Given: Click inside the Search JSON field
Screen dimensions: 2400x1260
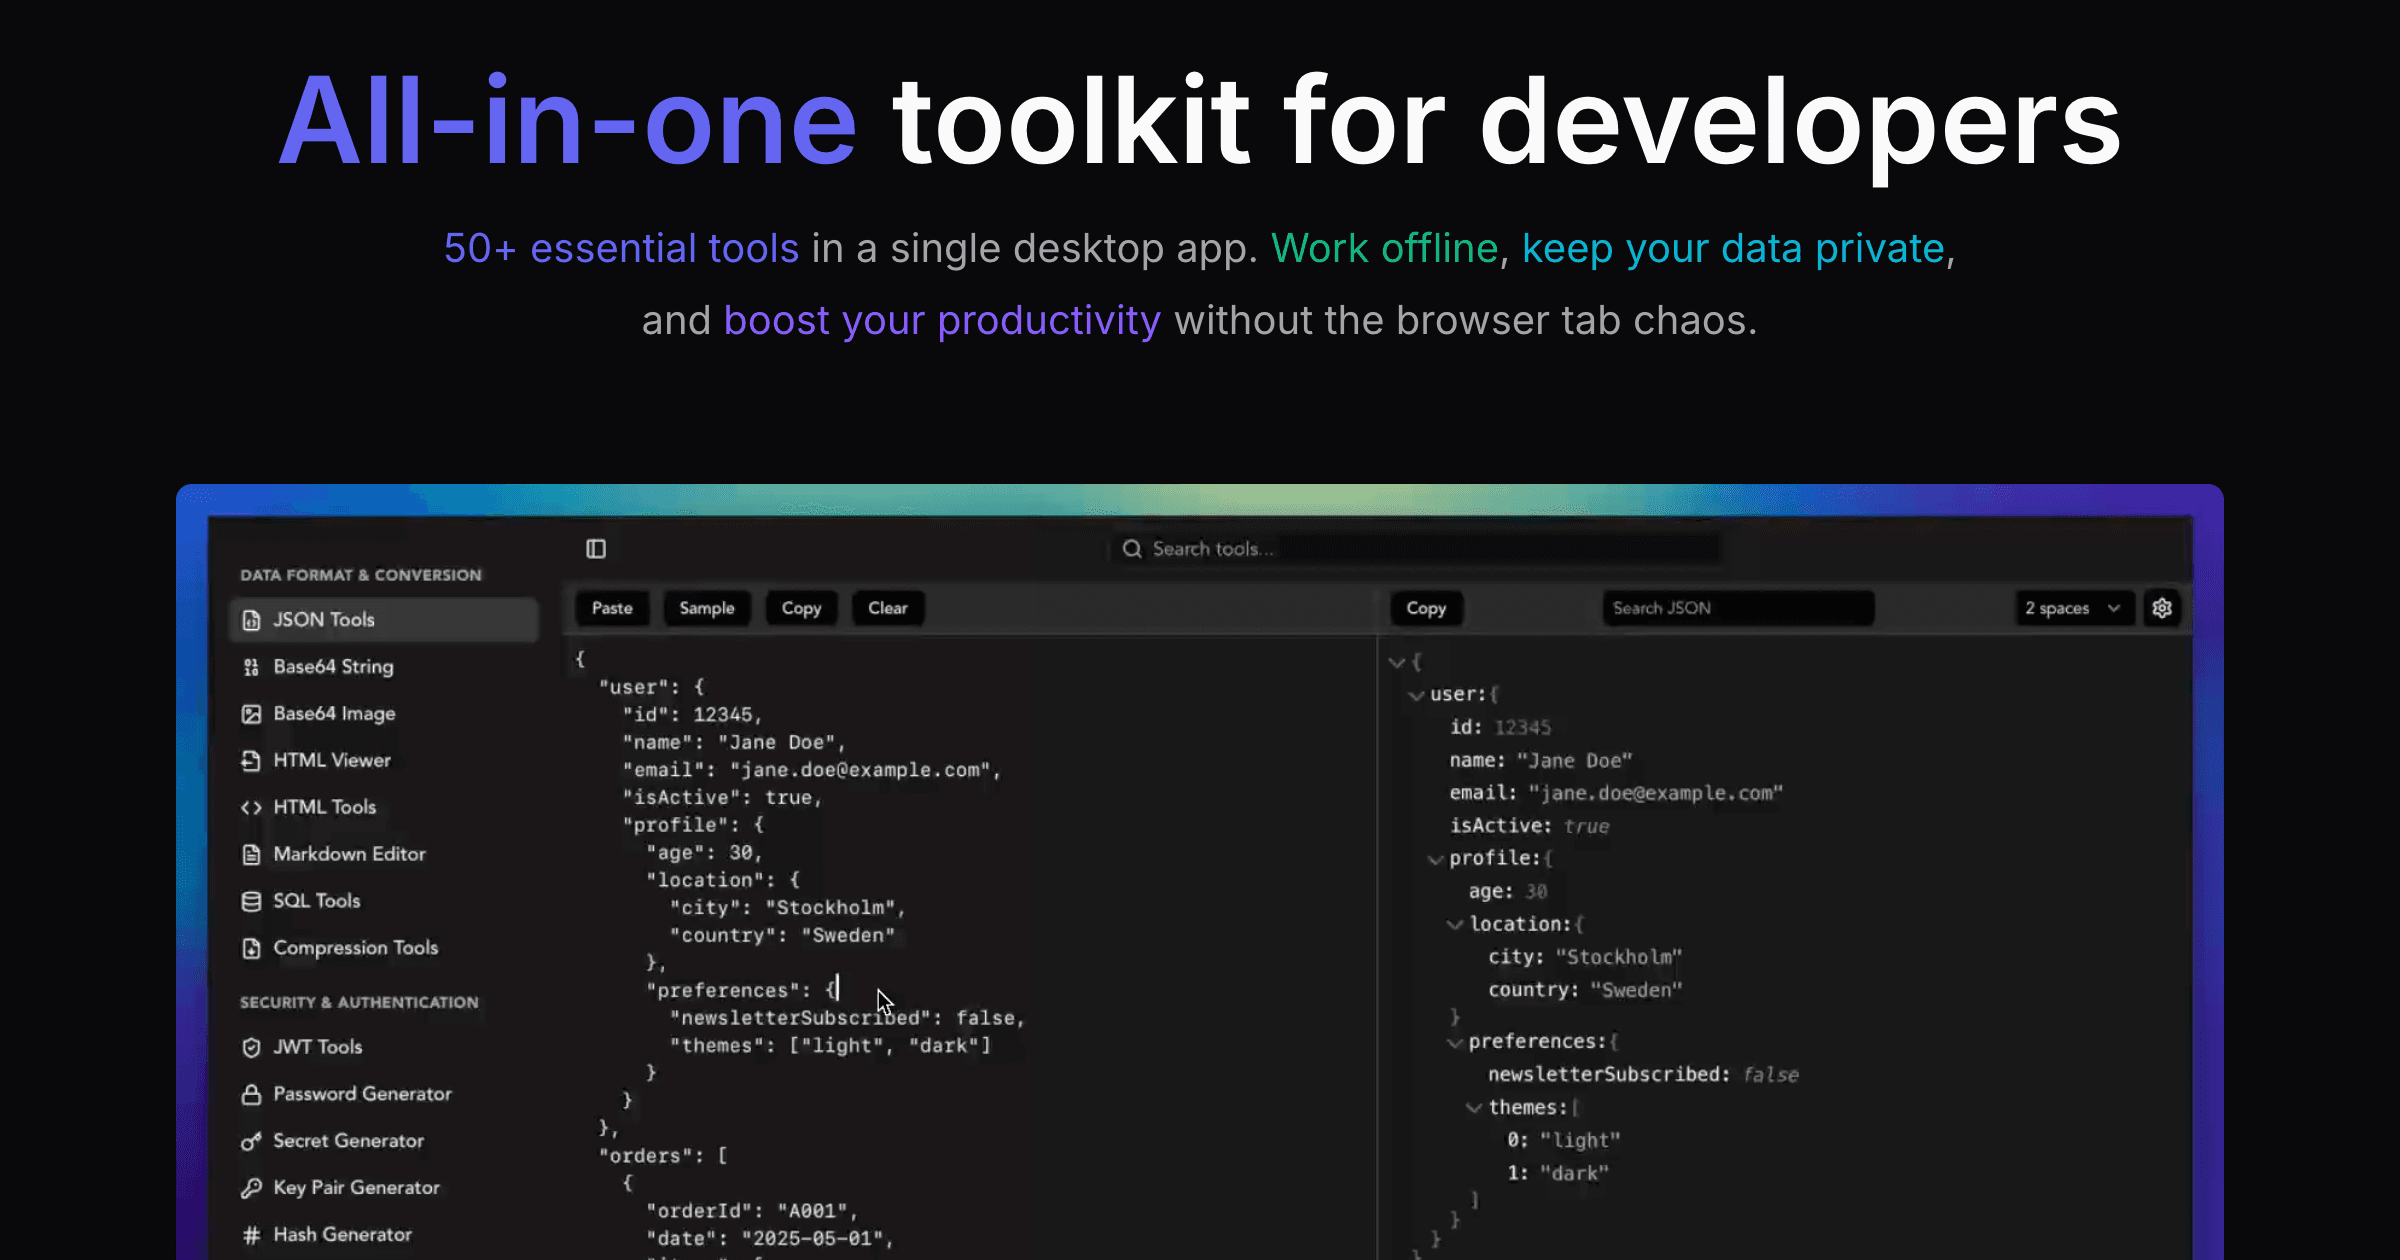Looking at the screenshot, I should [1738, 608].
